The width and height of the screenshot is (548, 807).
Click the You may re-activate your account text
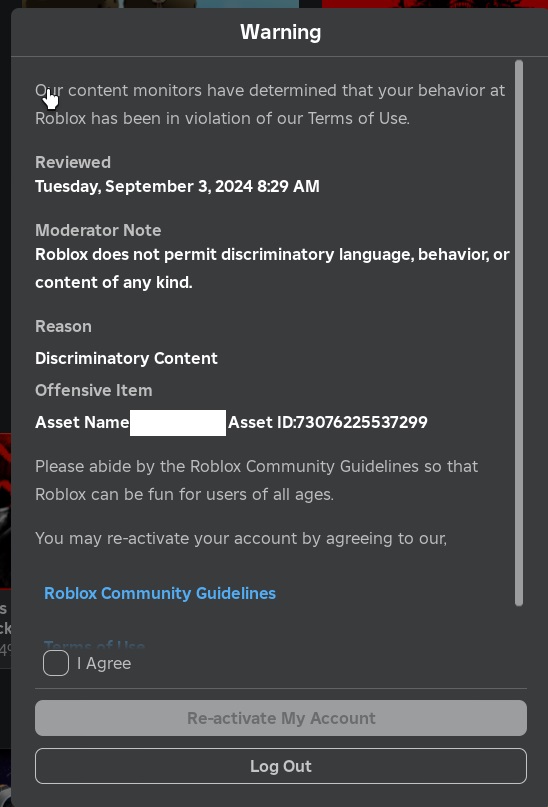coord(241,538)
